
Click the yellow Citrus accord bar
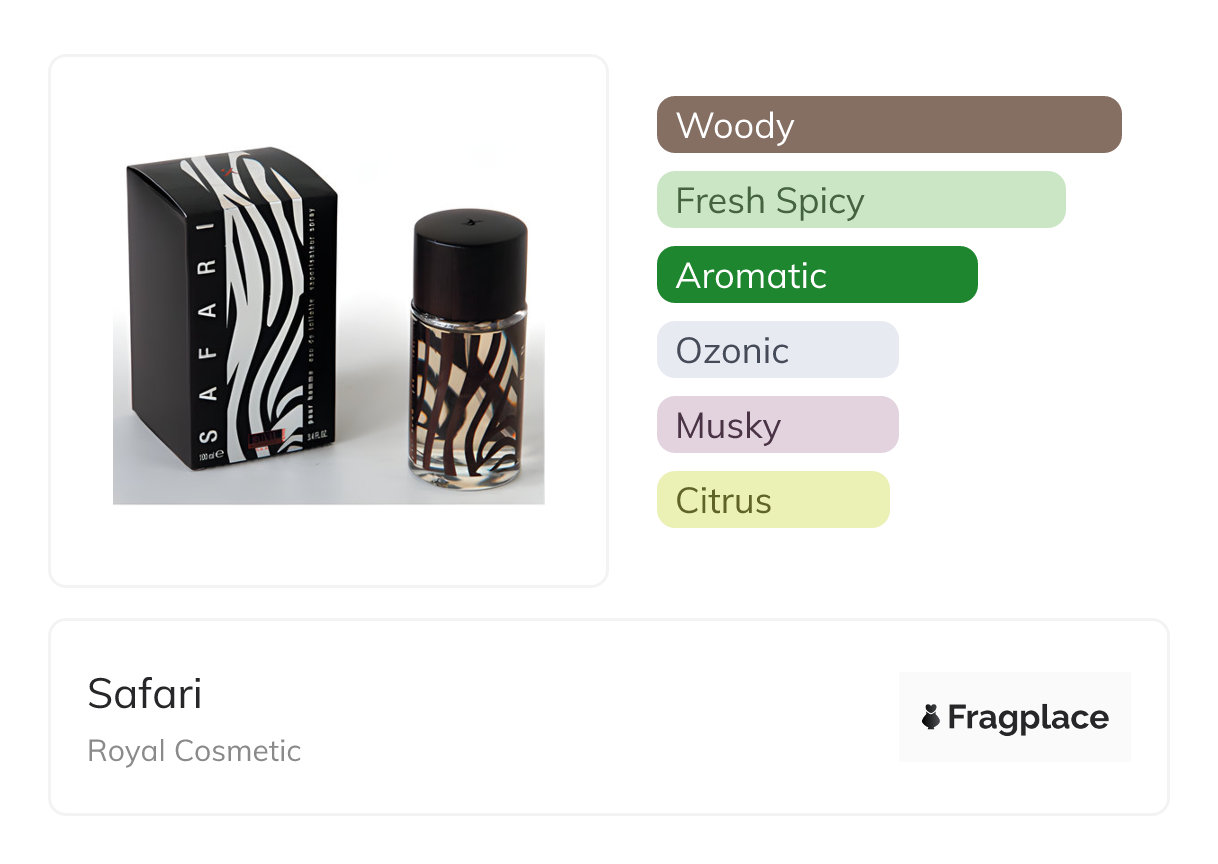coord(772,500)
